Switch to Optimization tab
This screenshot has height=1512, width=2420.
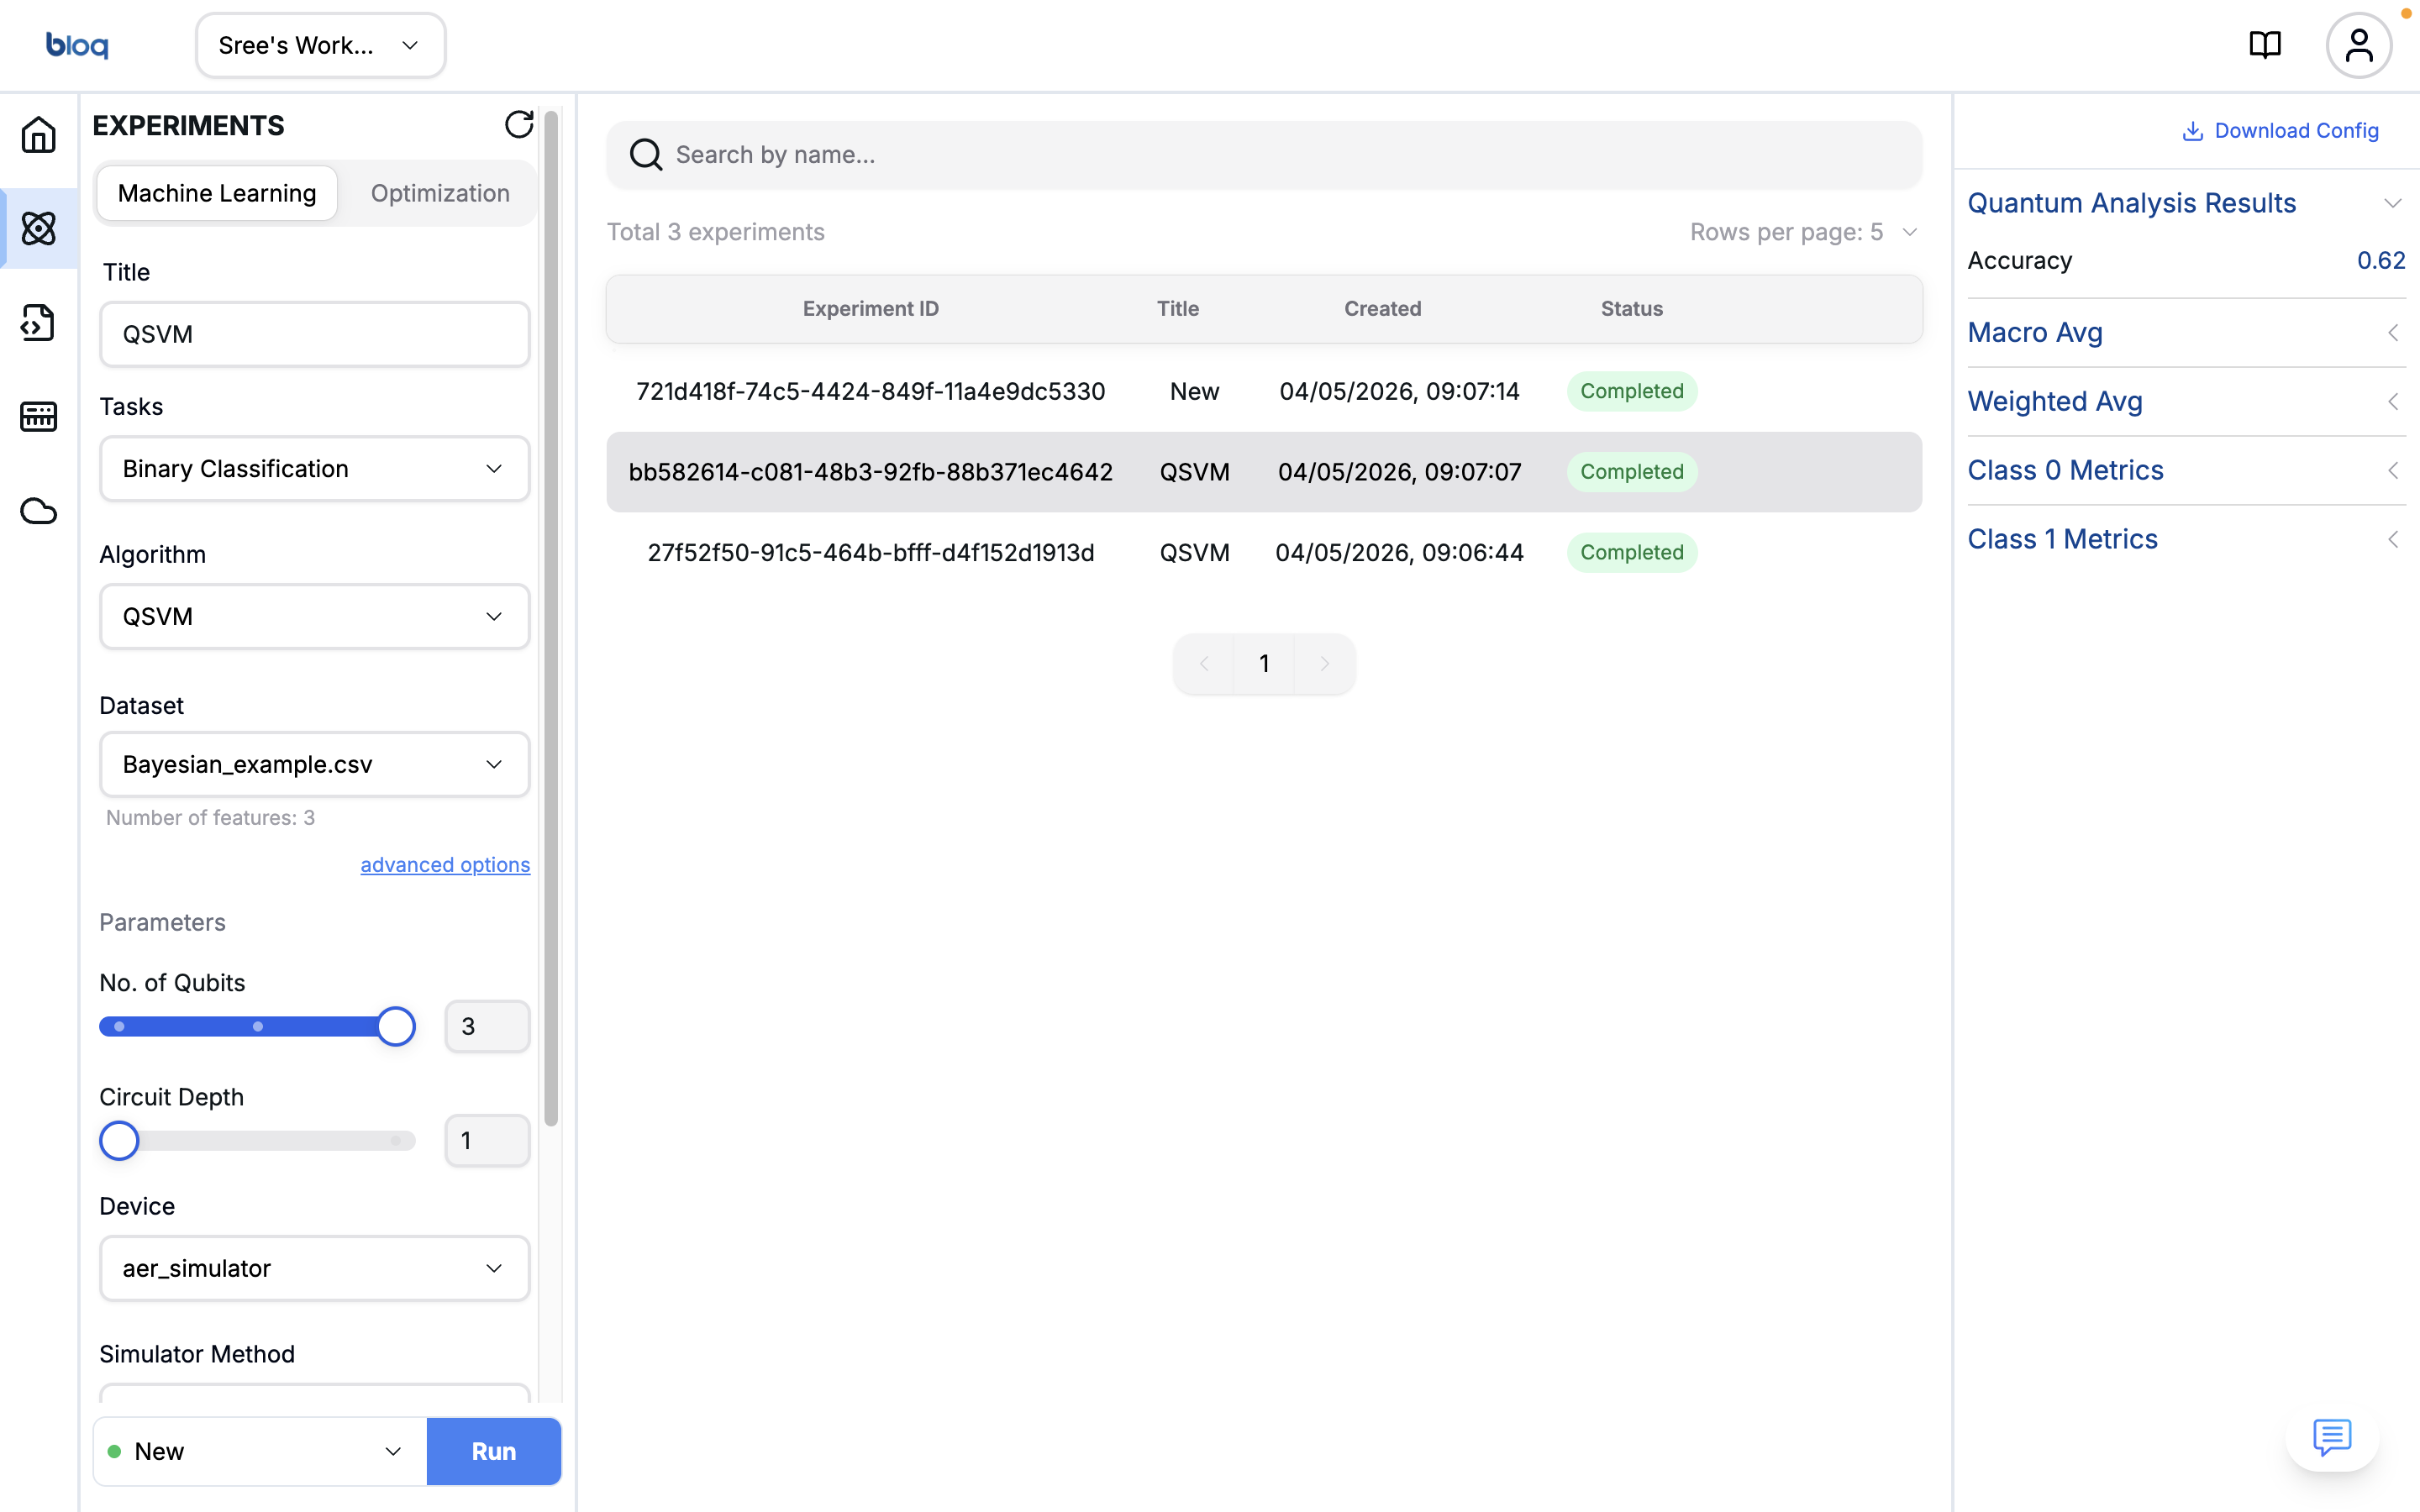click(440, 193)
